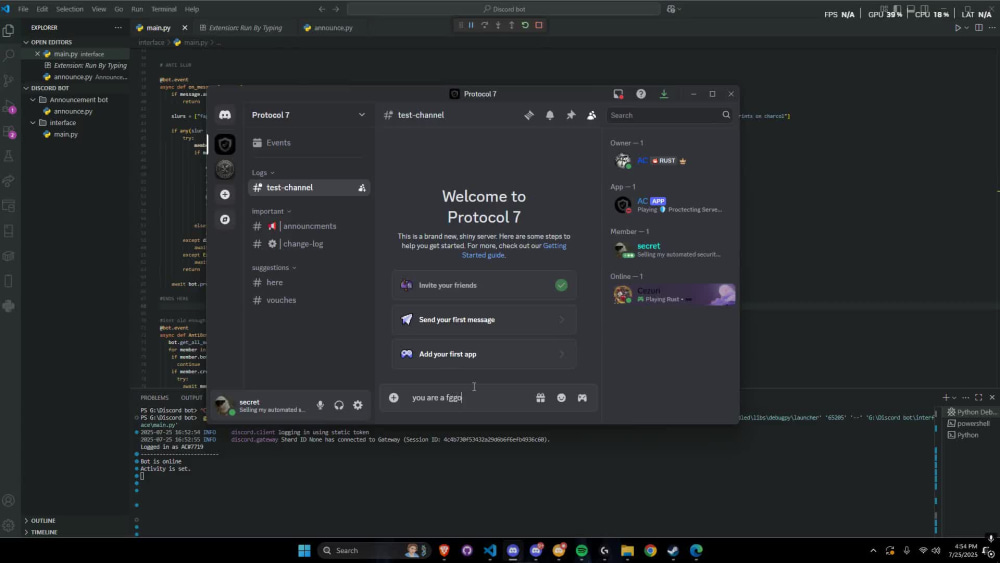Open VS Code Source Control activity icon
This screenshot has height=563, width=1000.
8,81
